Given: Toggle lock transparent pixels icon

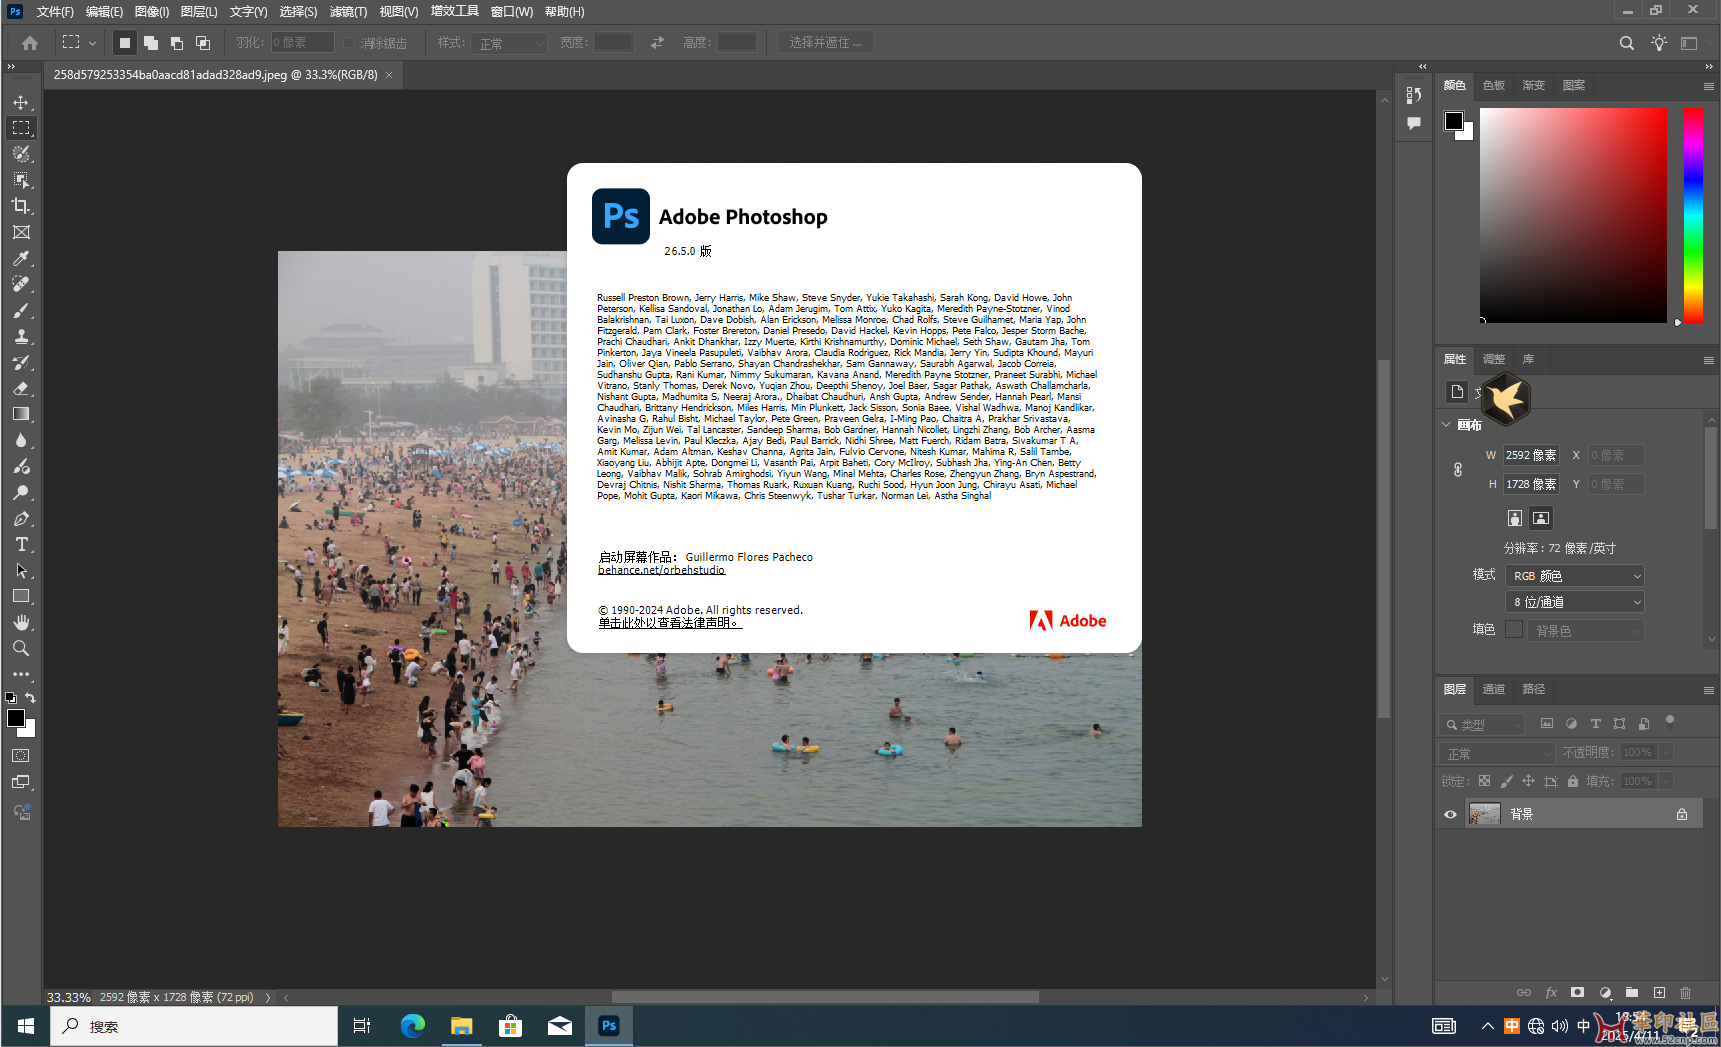Looking at the screenshot, I should click(x=1484, y=781).
